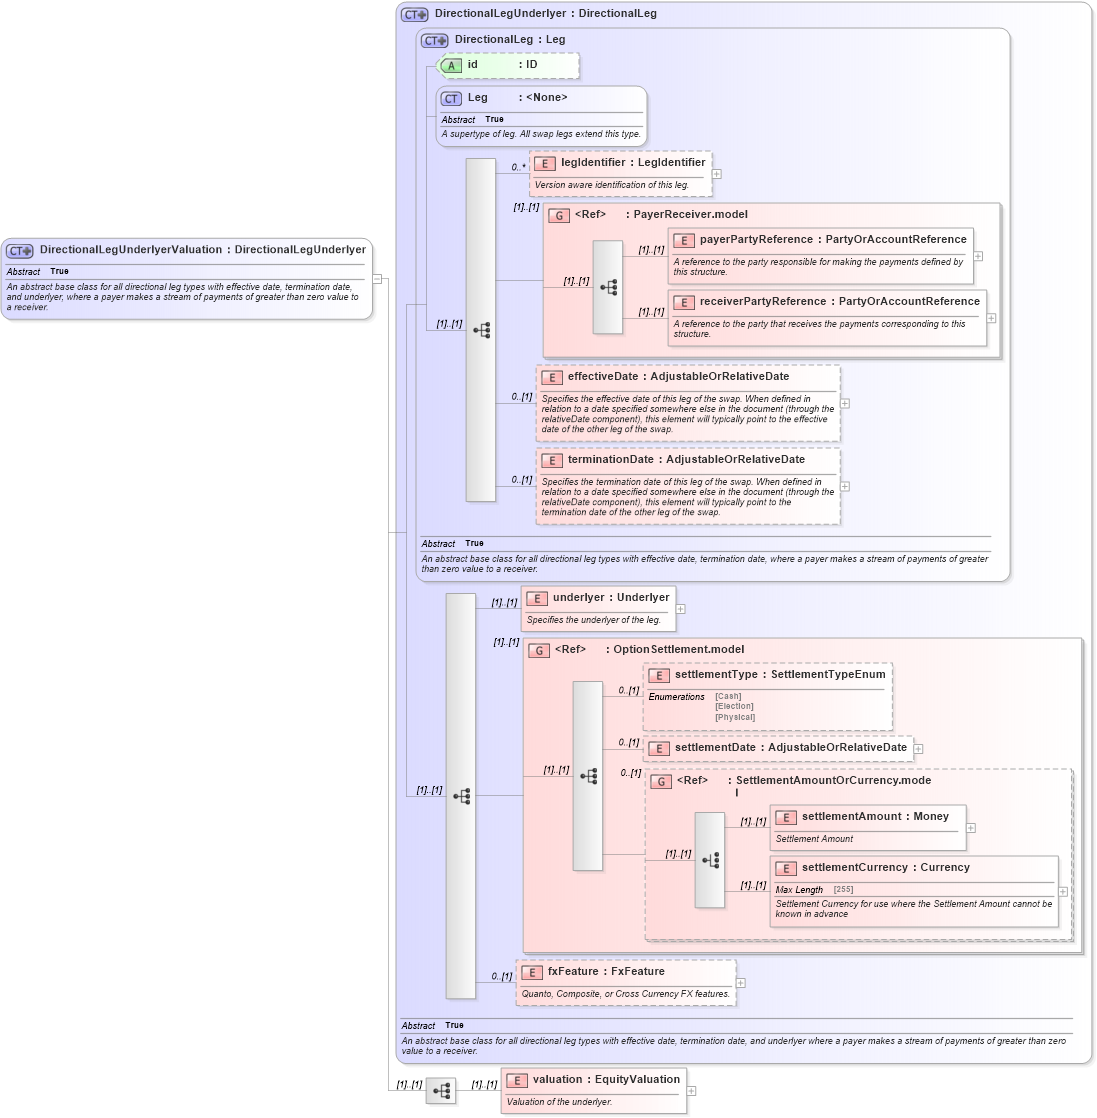Select 'settlementDate : AdjustableOrRelativeDate' label

tap(790, 747)
